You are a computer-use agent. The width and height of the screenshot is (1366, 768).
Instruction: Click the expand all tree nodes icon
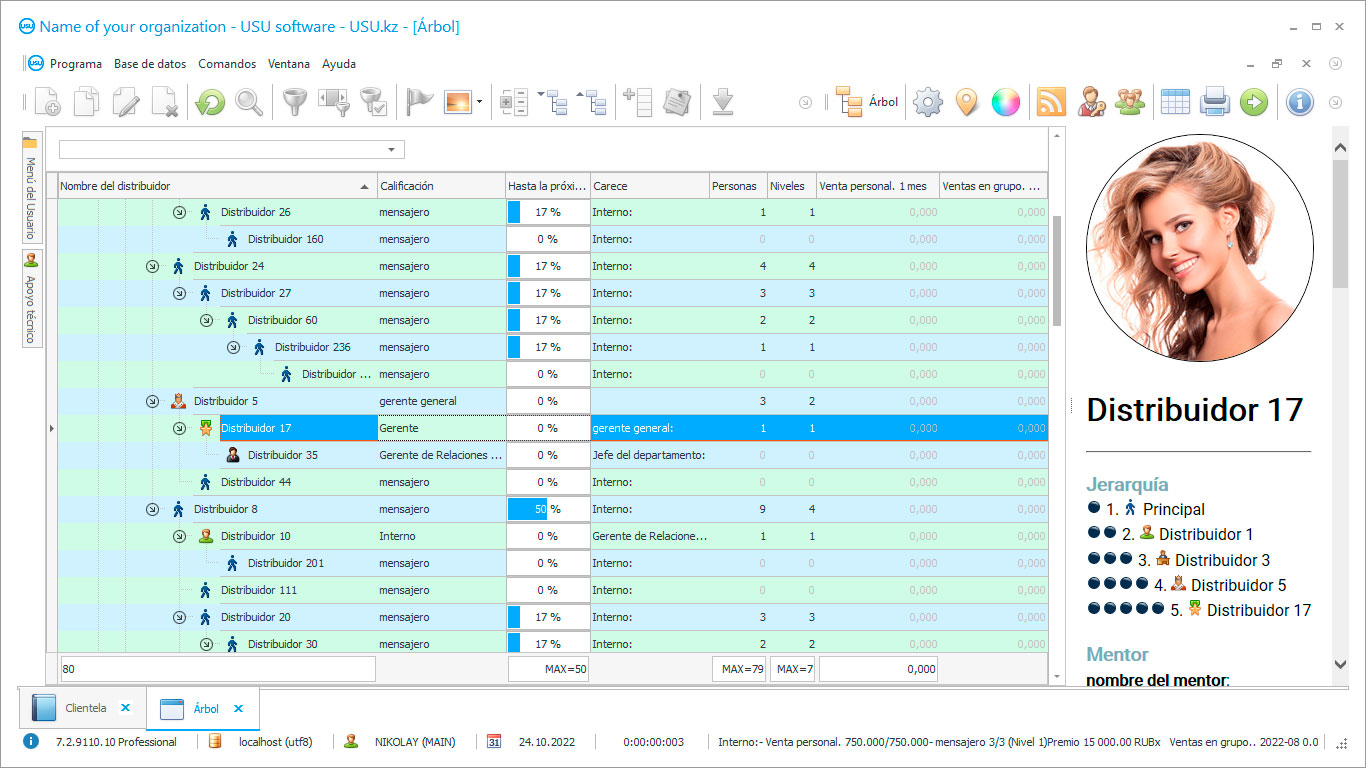tap(553, 102)
